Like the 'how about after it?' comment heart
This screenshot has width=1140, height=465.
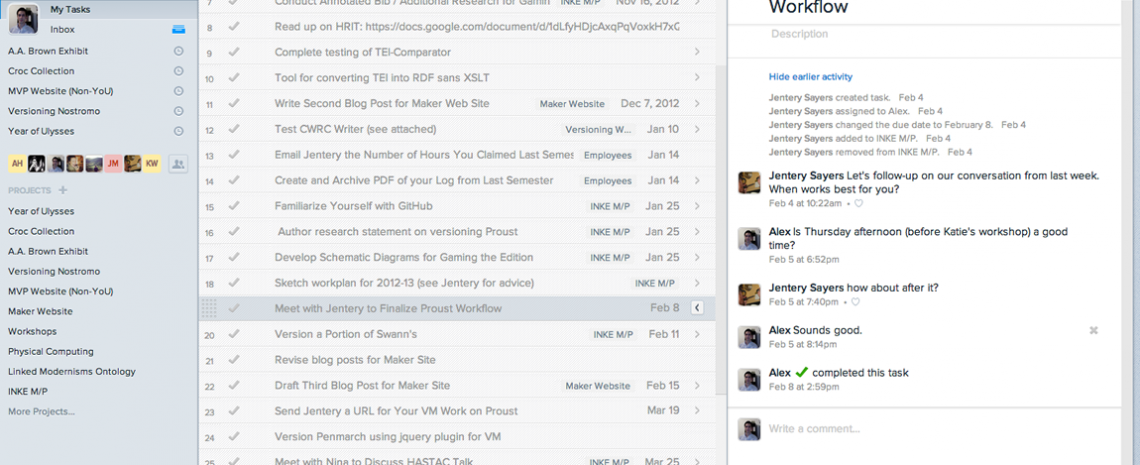point(855,301)
